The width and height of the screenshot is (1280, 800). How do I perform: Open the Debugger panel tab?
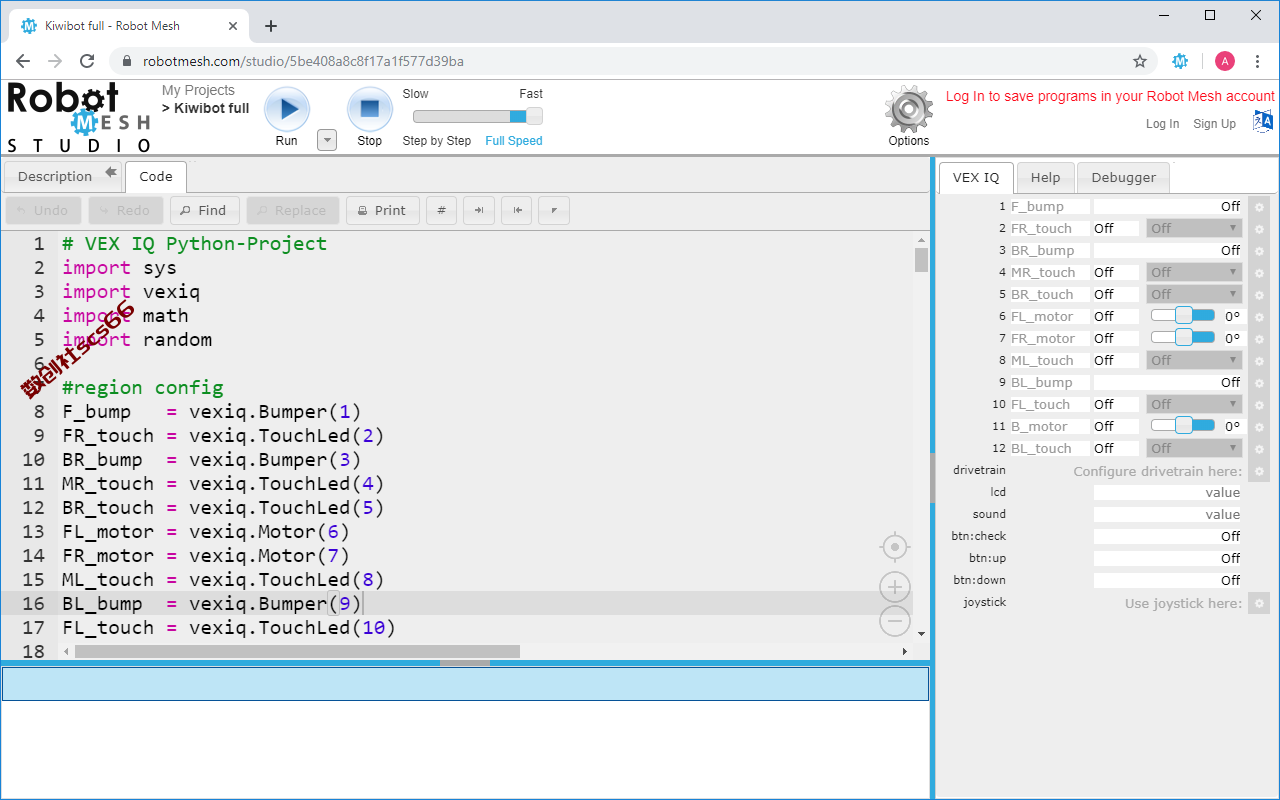[x=1123, y=178]
